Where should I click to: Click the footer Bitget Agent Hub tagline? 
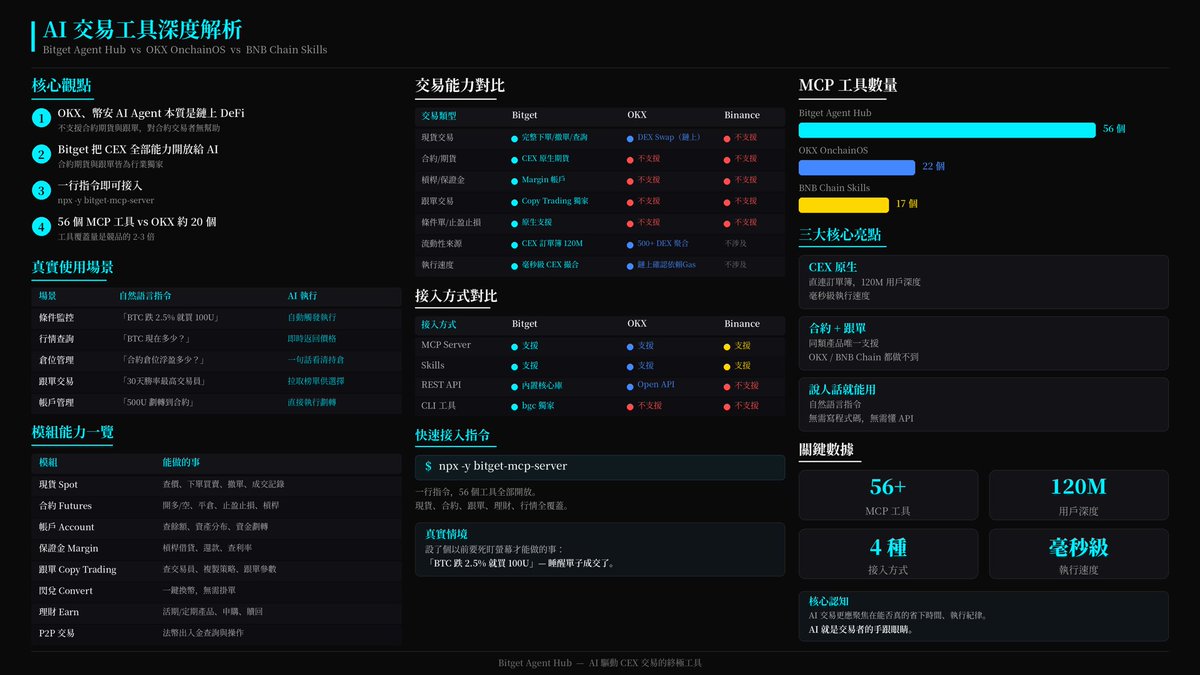point(600,663)
